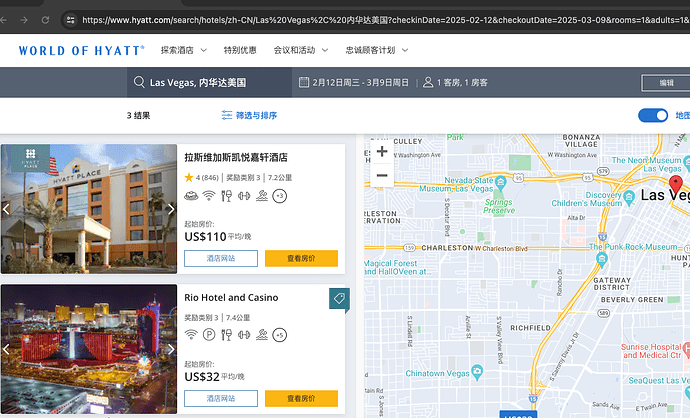This screenshot has width=690, height=418.
Task: Click 酒店网站 for Rio Hotel
Action: pyautogui.click(x=221, y=398)
